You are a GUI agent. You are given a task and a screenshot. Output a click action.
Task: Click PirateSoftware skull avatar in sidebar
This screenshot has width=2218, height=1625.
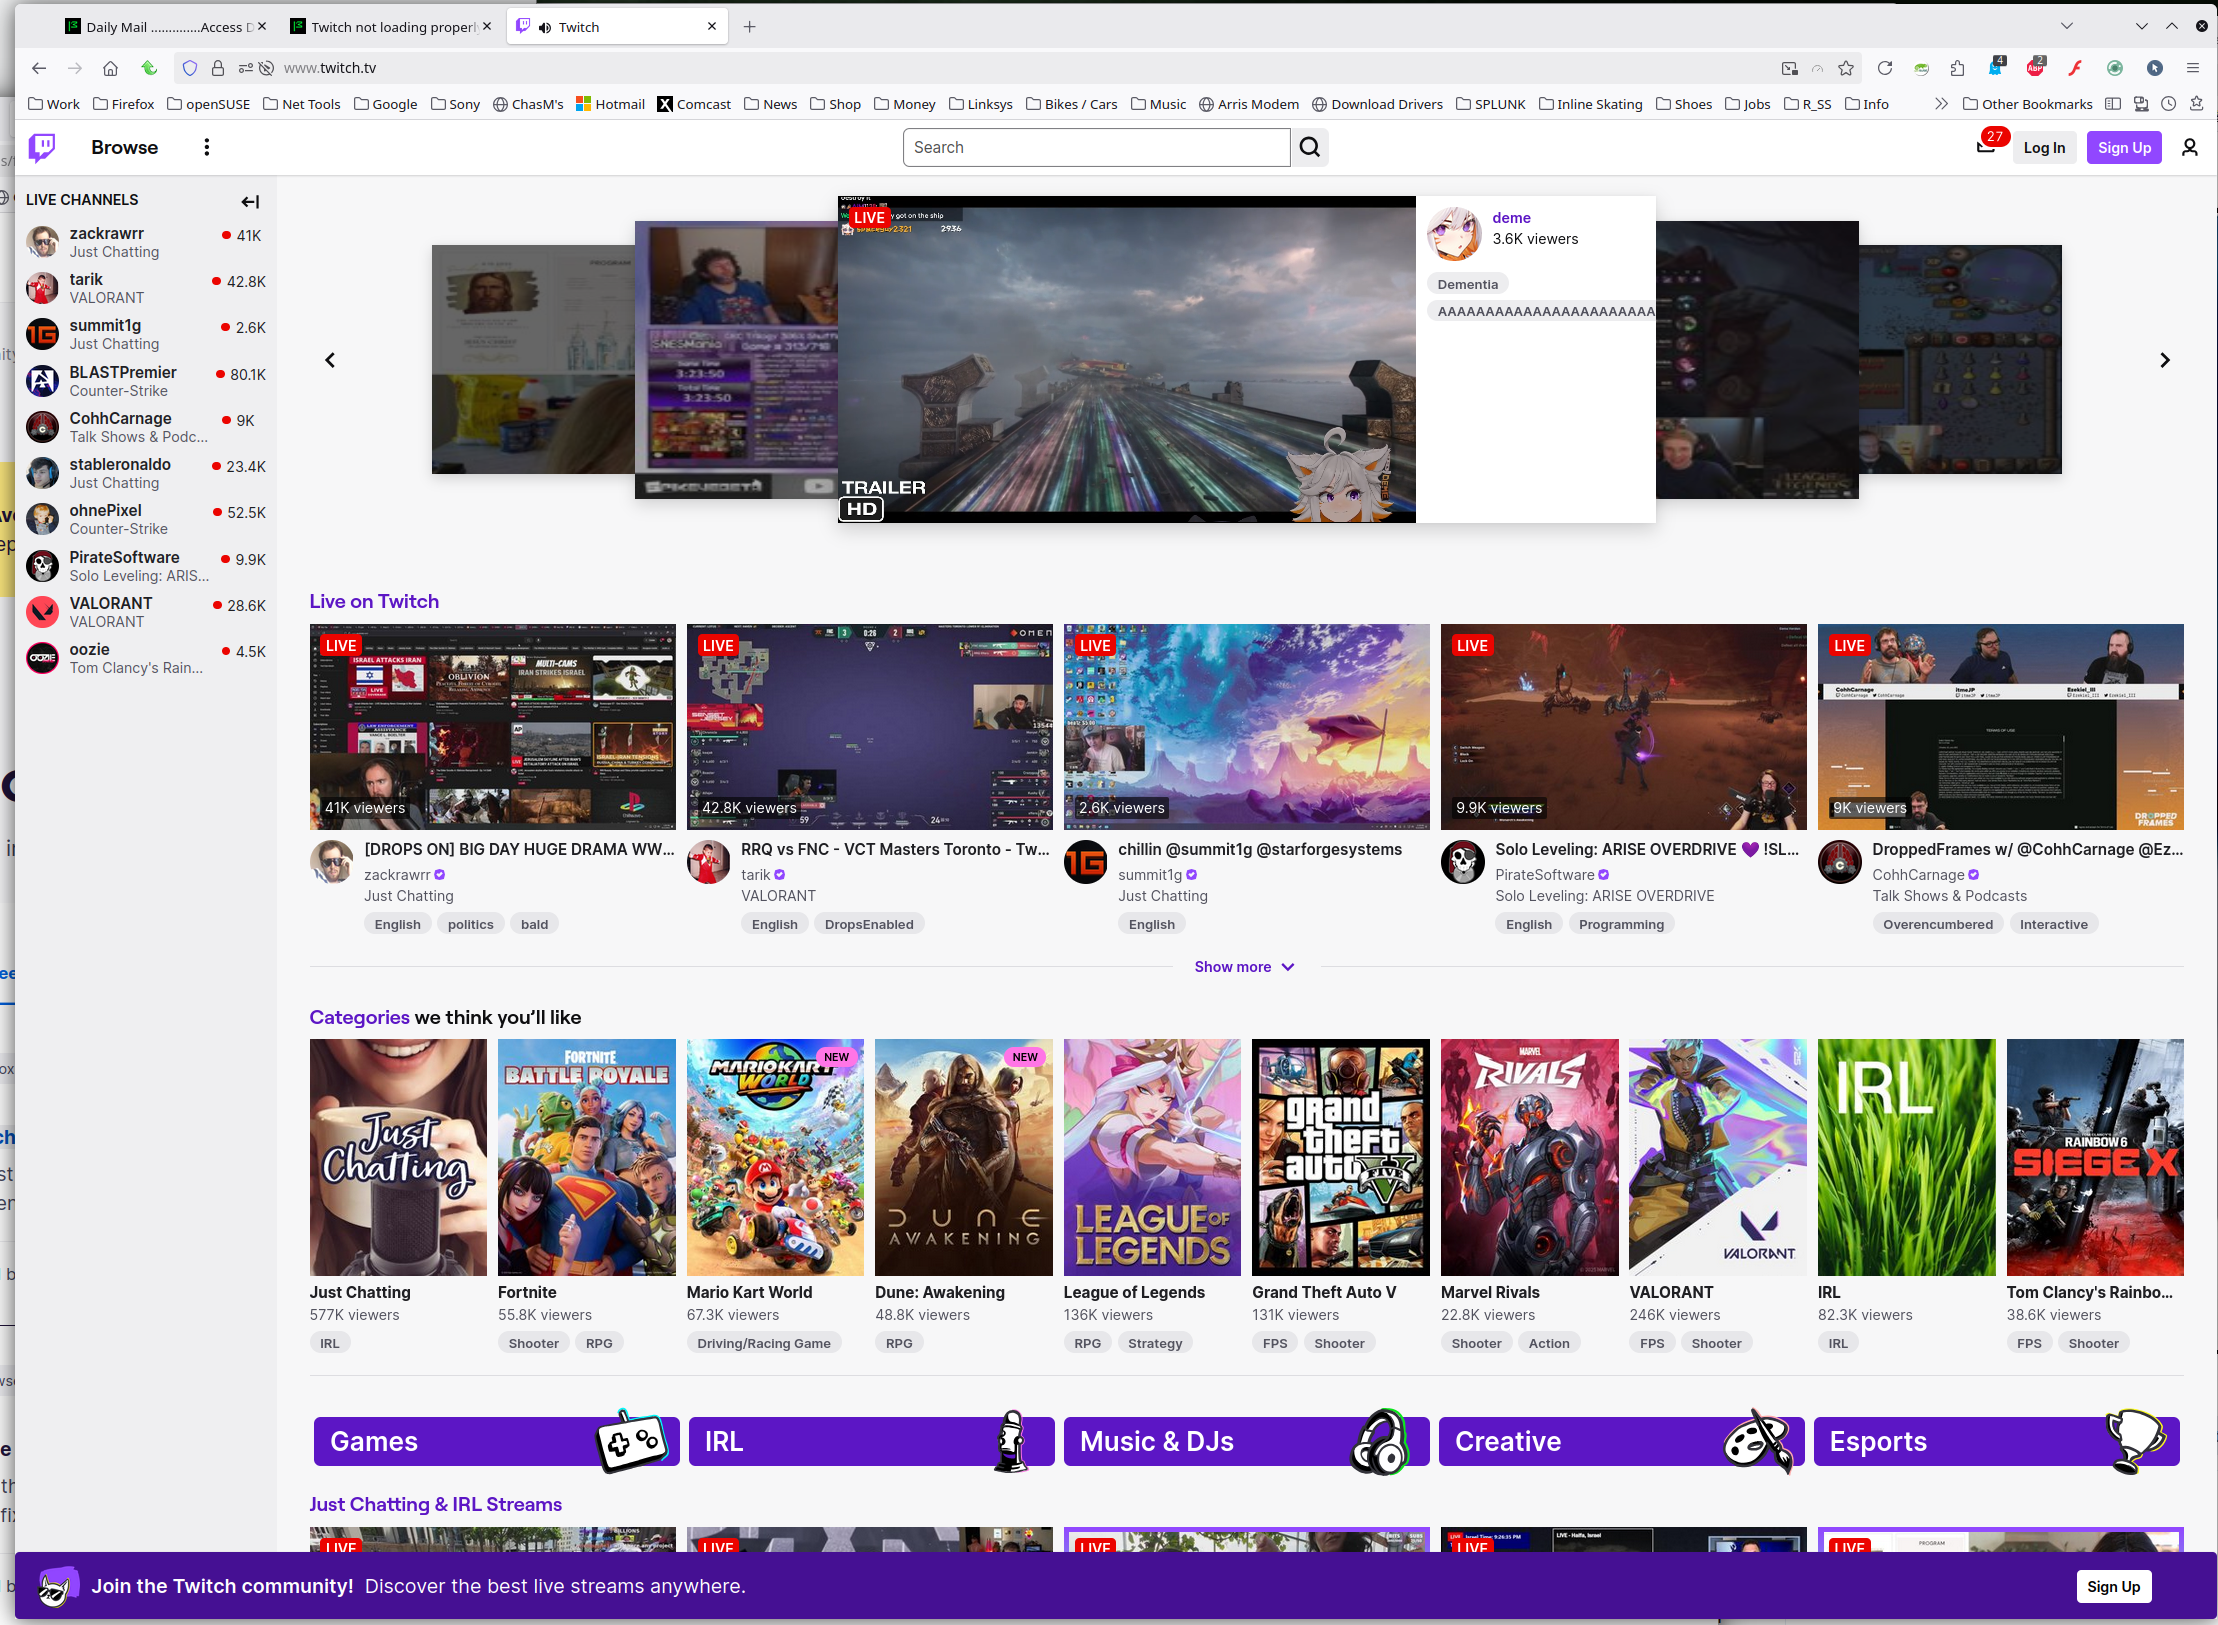(42, 566)
